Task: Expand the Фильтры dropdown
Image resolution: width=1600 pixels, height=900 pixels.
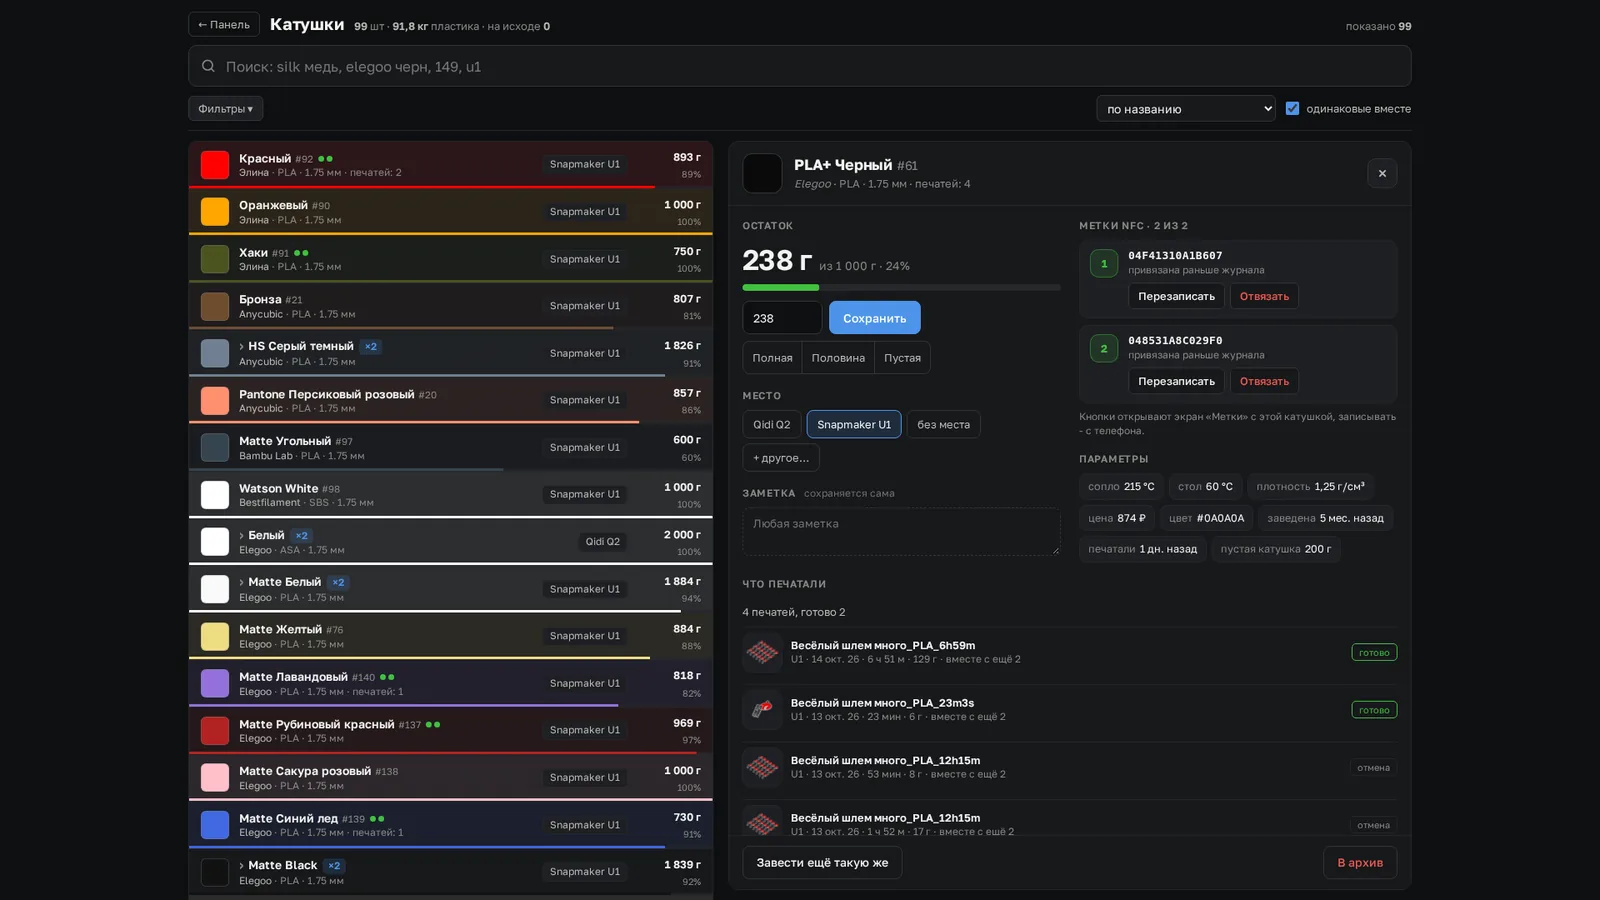Action: [x=226, y=109]
